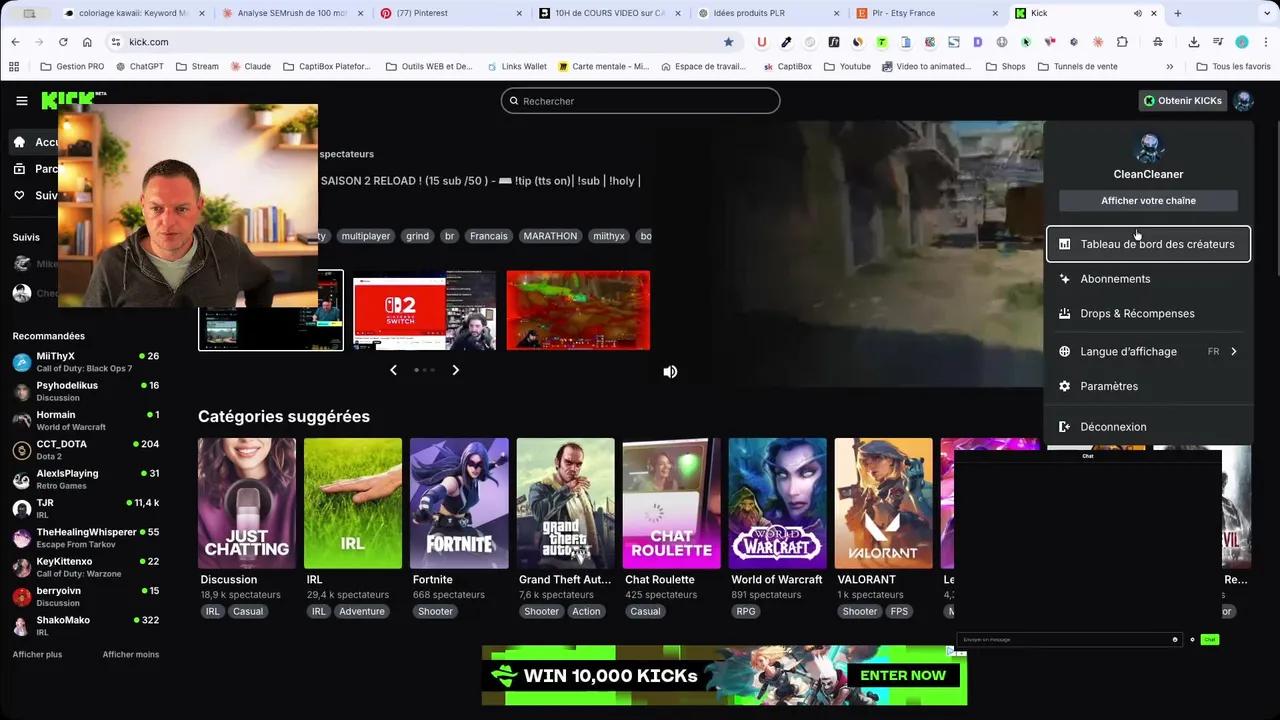
Task: Open the Chrome extensions puzzle icon
Action: pos(1123,42)
